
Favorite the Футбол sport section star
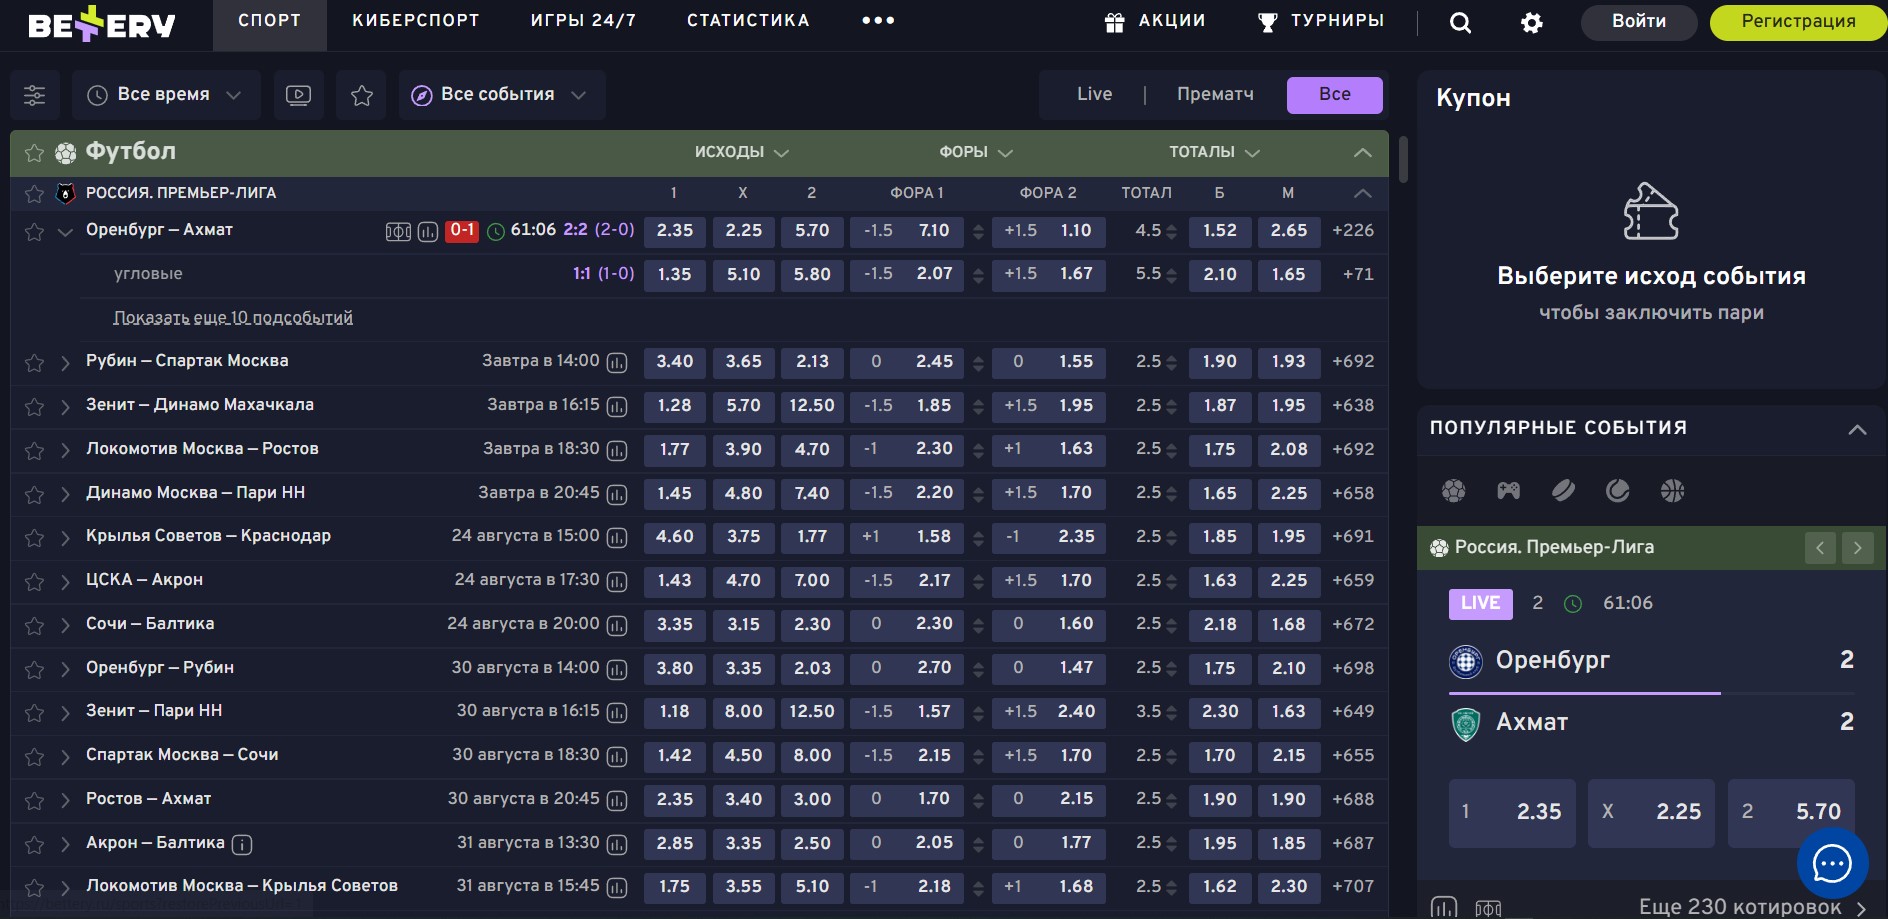point(34,153)
